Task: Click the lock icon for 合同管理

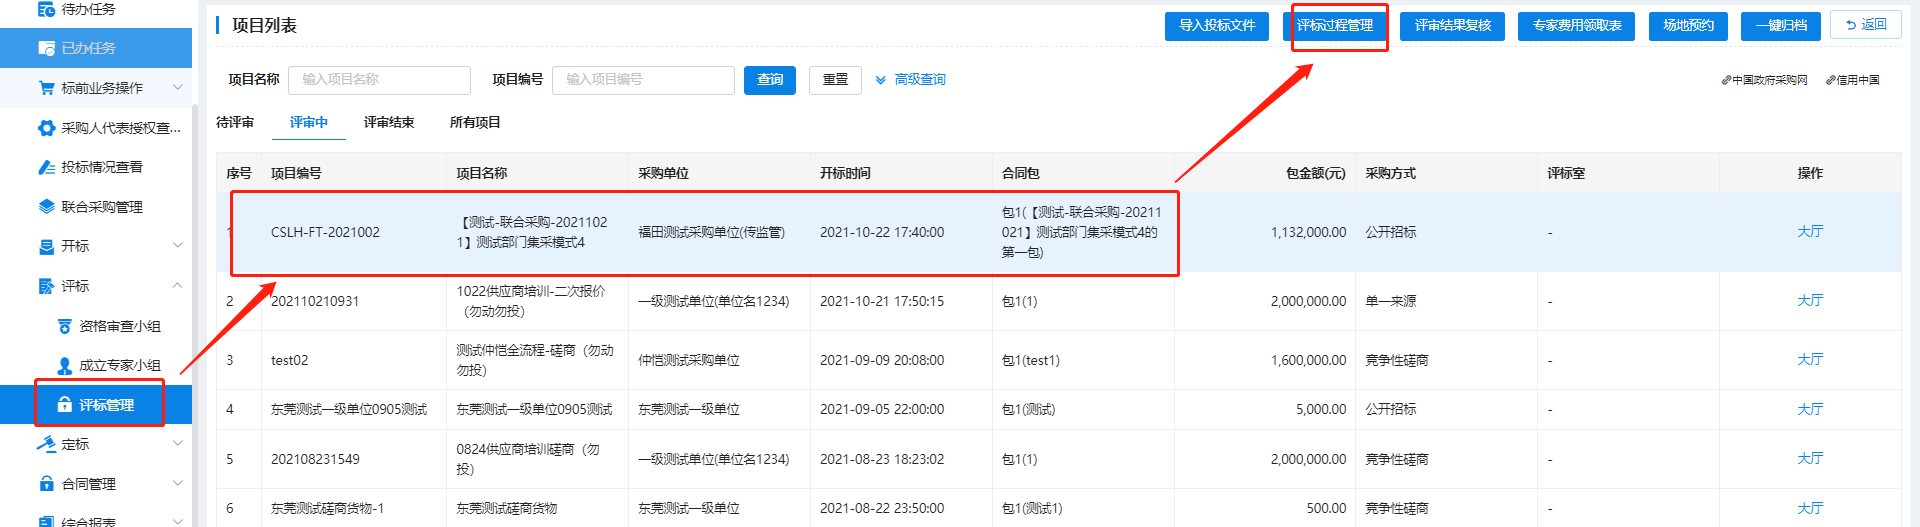Action: point(46,484)
